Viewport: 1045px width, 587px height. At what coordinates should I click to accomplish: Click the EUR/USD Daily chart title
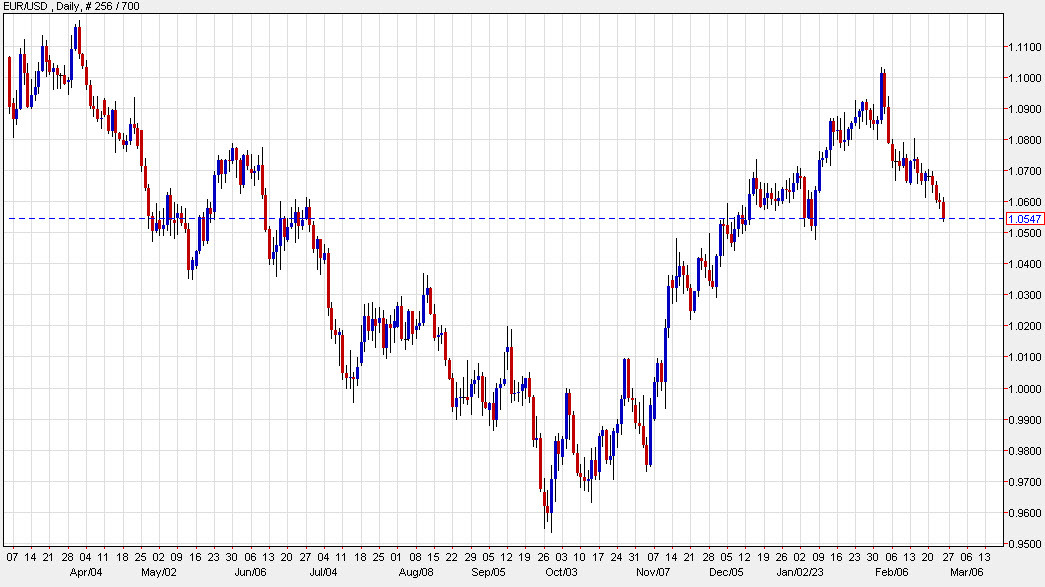coord(71,7)
